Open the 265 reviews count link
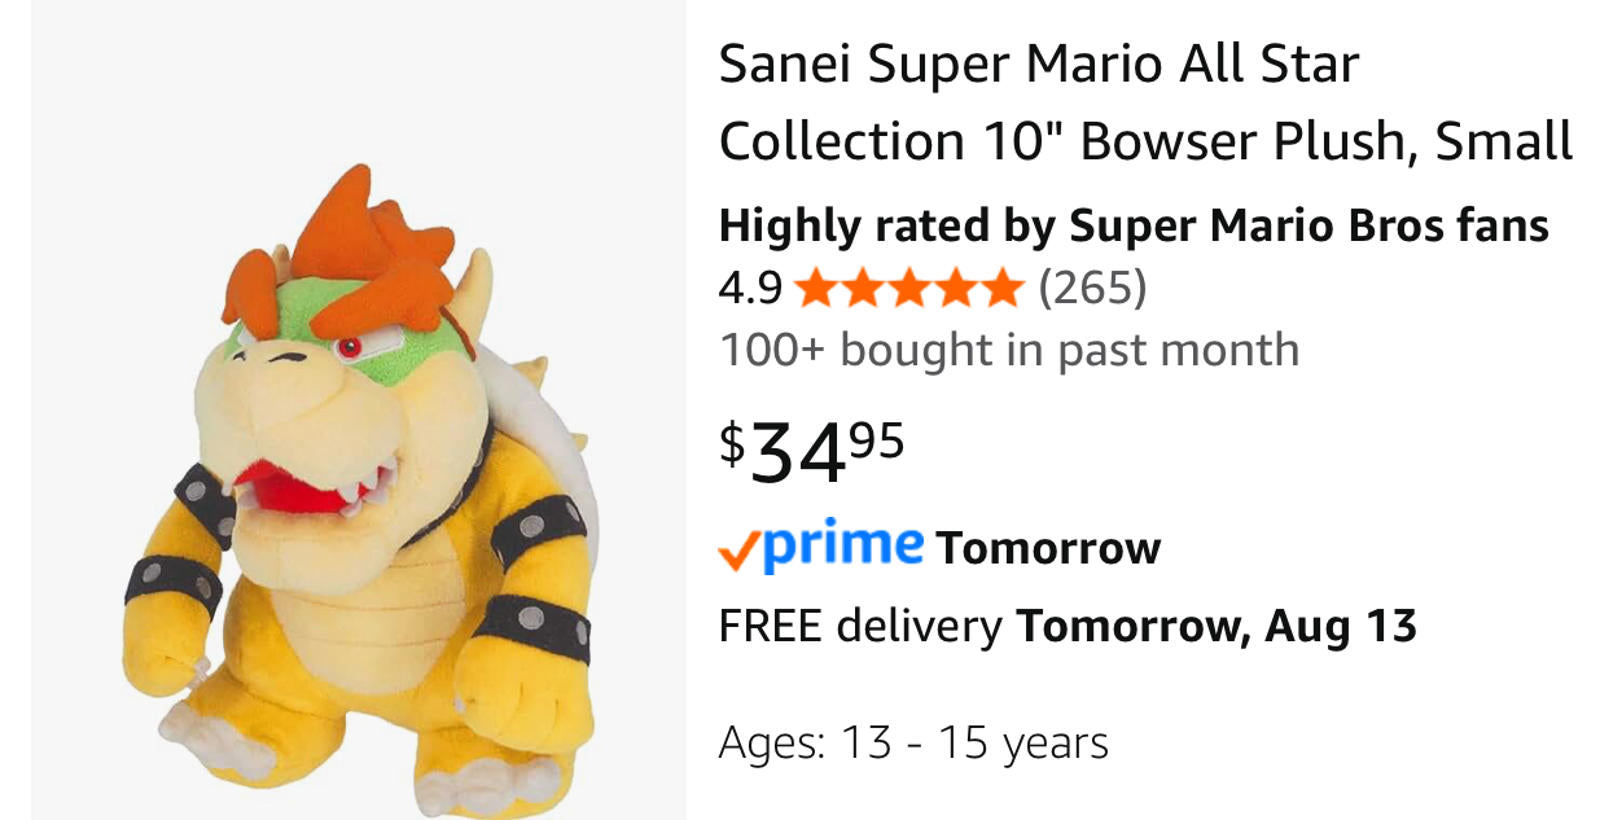The width and height of the screenshot is (1600, 820). (x=1092, y=288)
